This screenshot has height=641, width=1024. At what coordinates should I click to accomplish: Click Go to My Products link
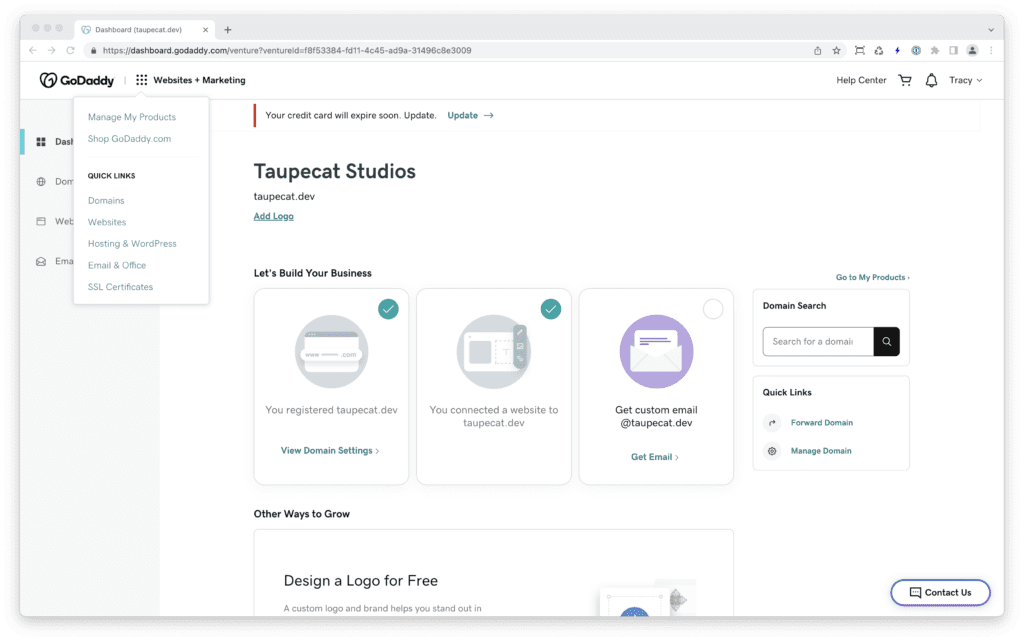point(872,277)
